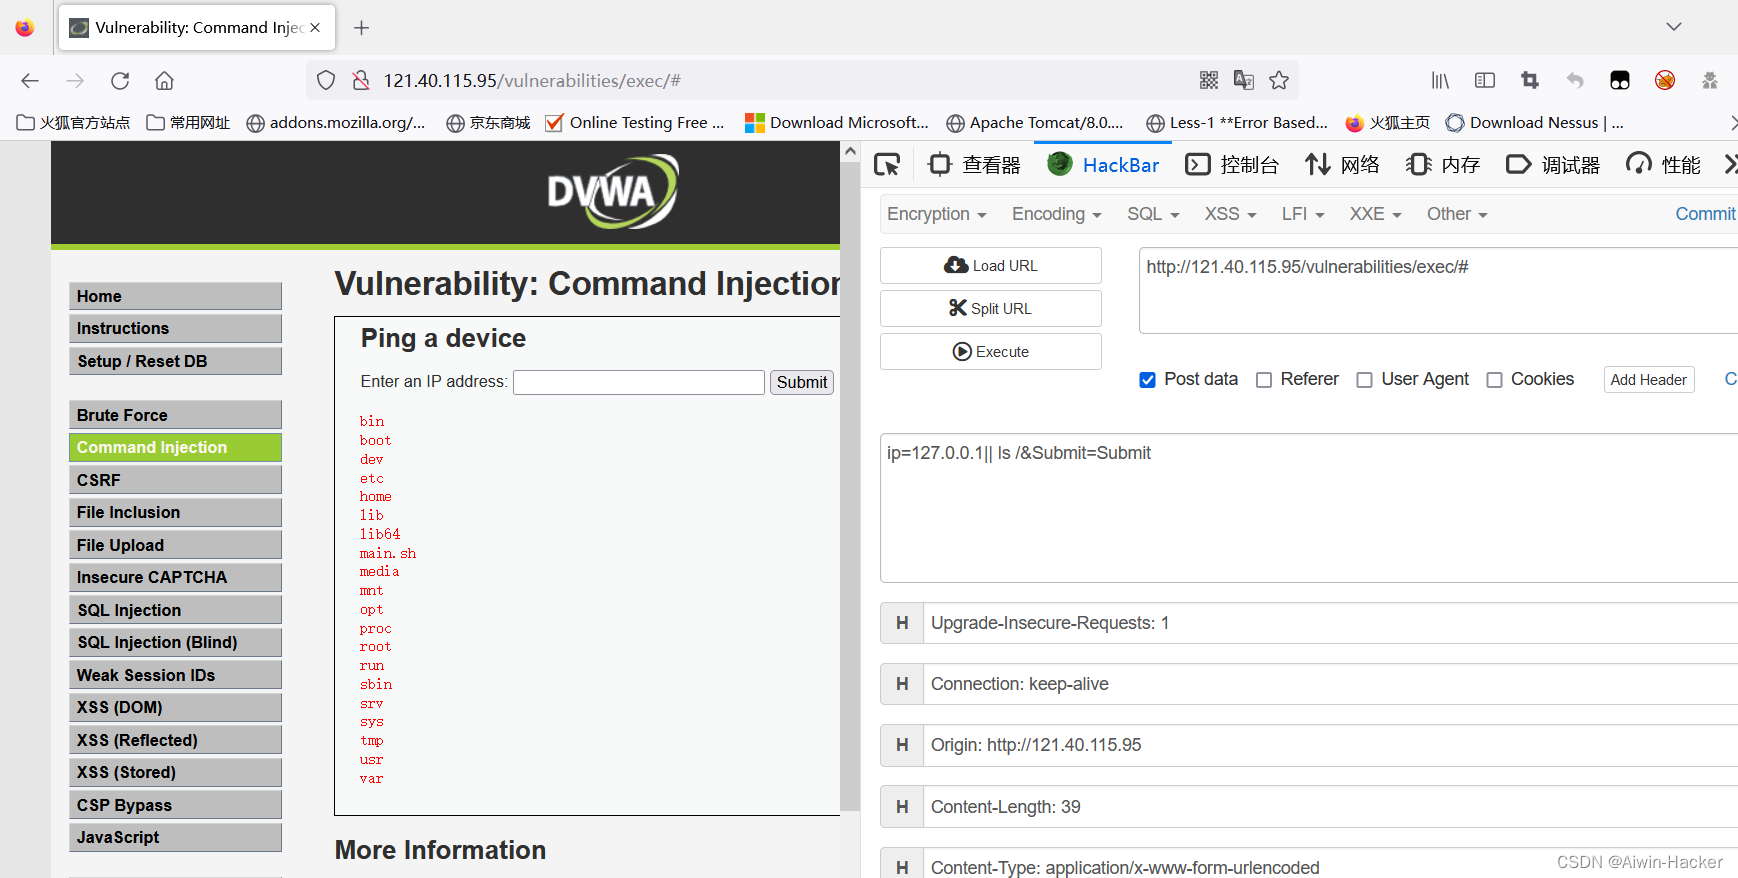Enable the Referer checkbox
1738x878 pixels.
pyautogui.click(x=1264, y=380)
